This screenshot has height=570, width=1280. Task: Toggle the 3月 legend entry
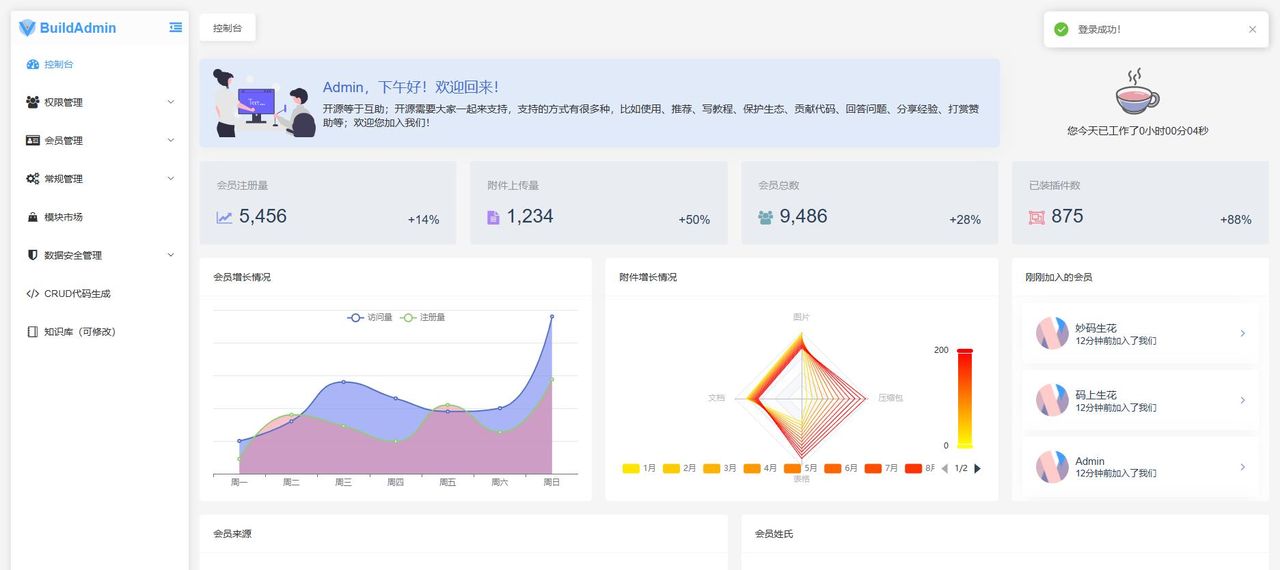[x=720, y=468]
